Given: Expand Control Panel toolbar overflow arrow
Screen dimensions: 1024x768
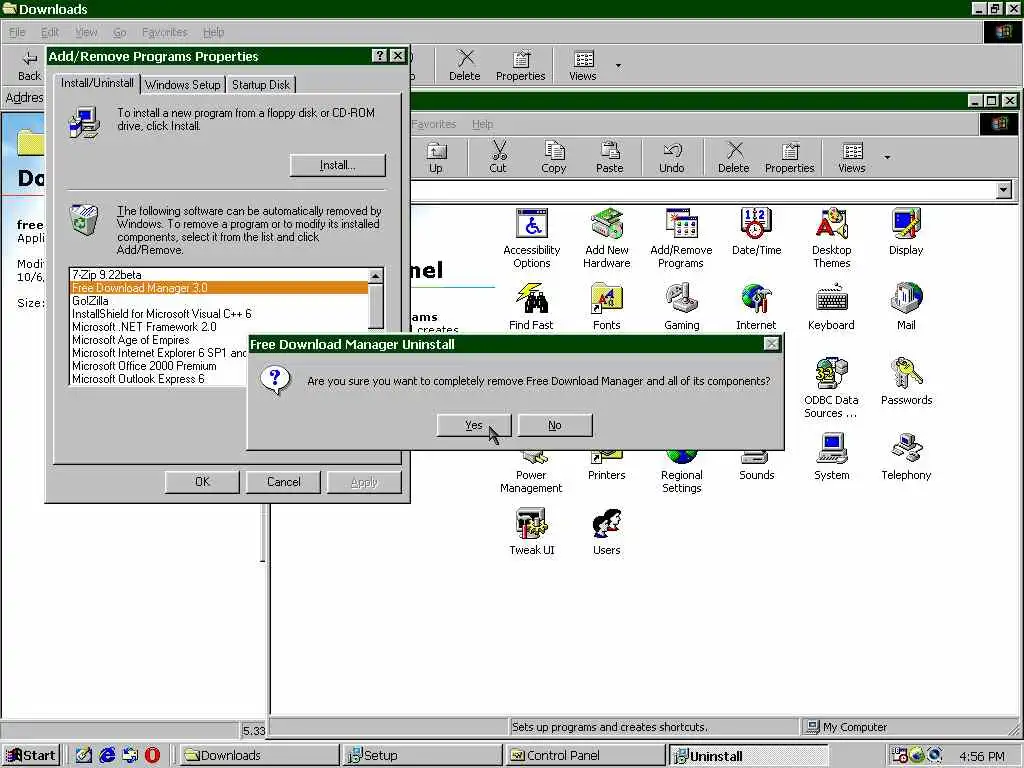Looking at the screenshot, I should click(887, 157).
